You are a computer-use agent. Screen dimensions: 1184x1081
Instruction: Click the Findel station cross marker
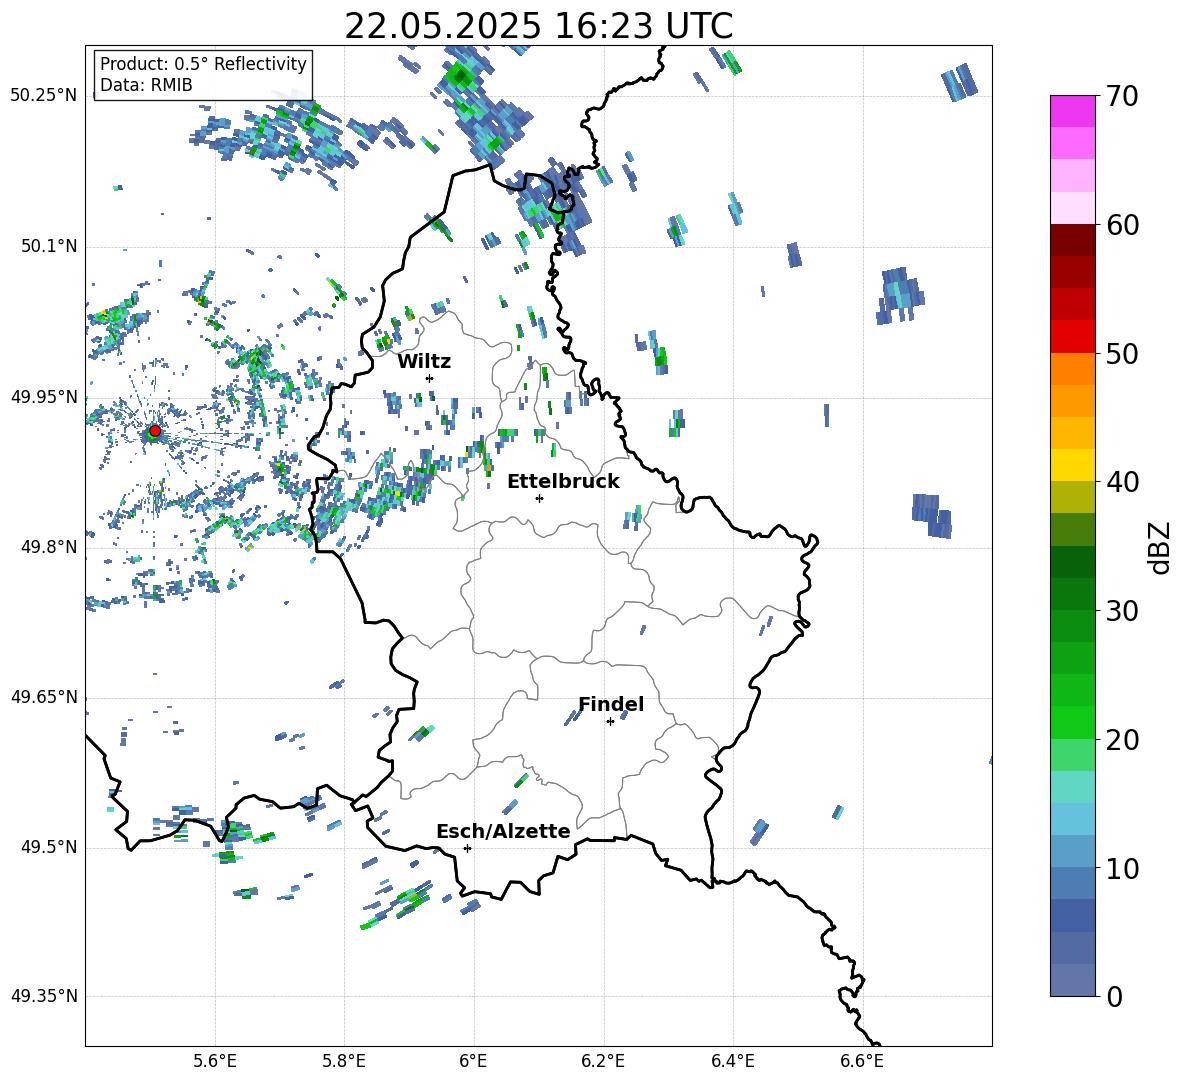610,722
